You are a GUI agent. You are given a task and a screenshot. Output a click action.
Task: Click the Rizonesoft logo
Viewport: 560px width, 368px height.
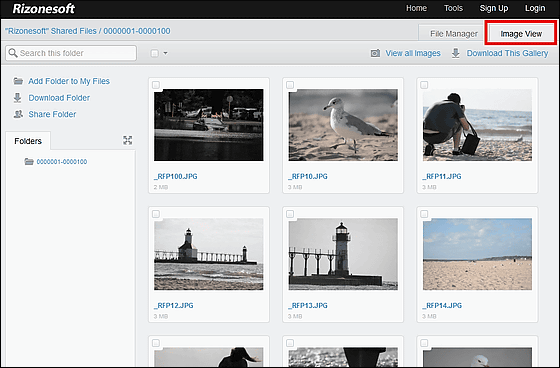pyautogui.click(x=44, y=9)
